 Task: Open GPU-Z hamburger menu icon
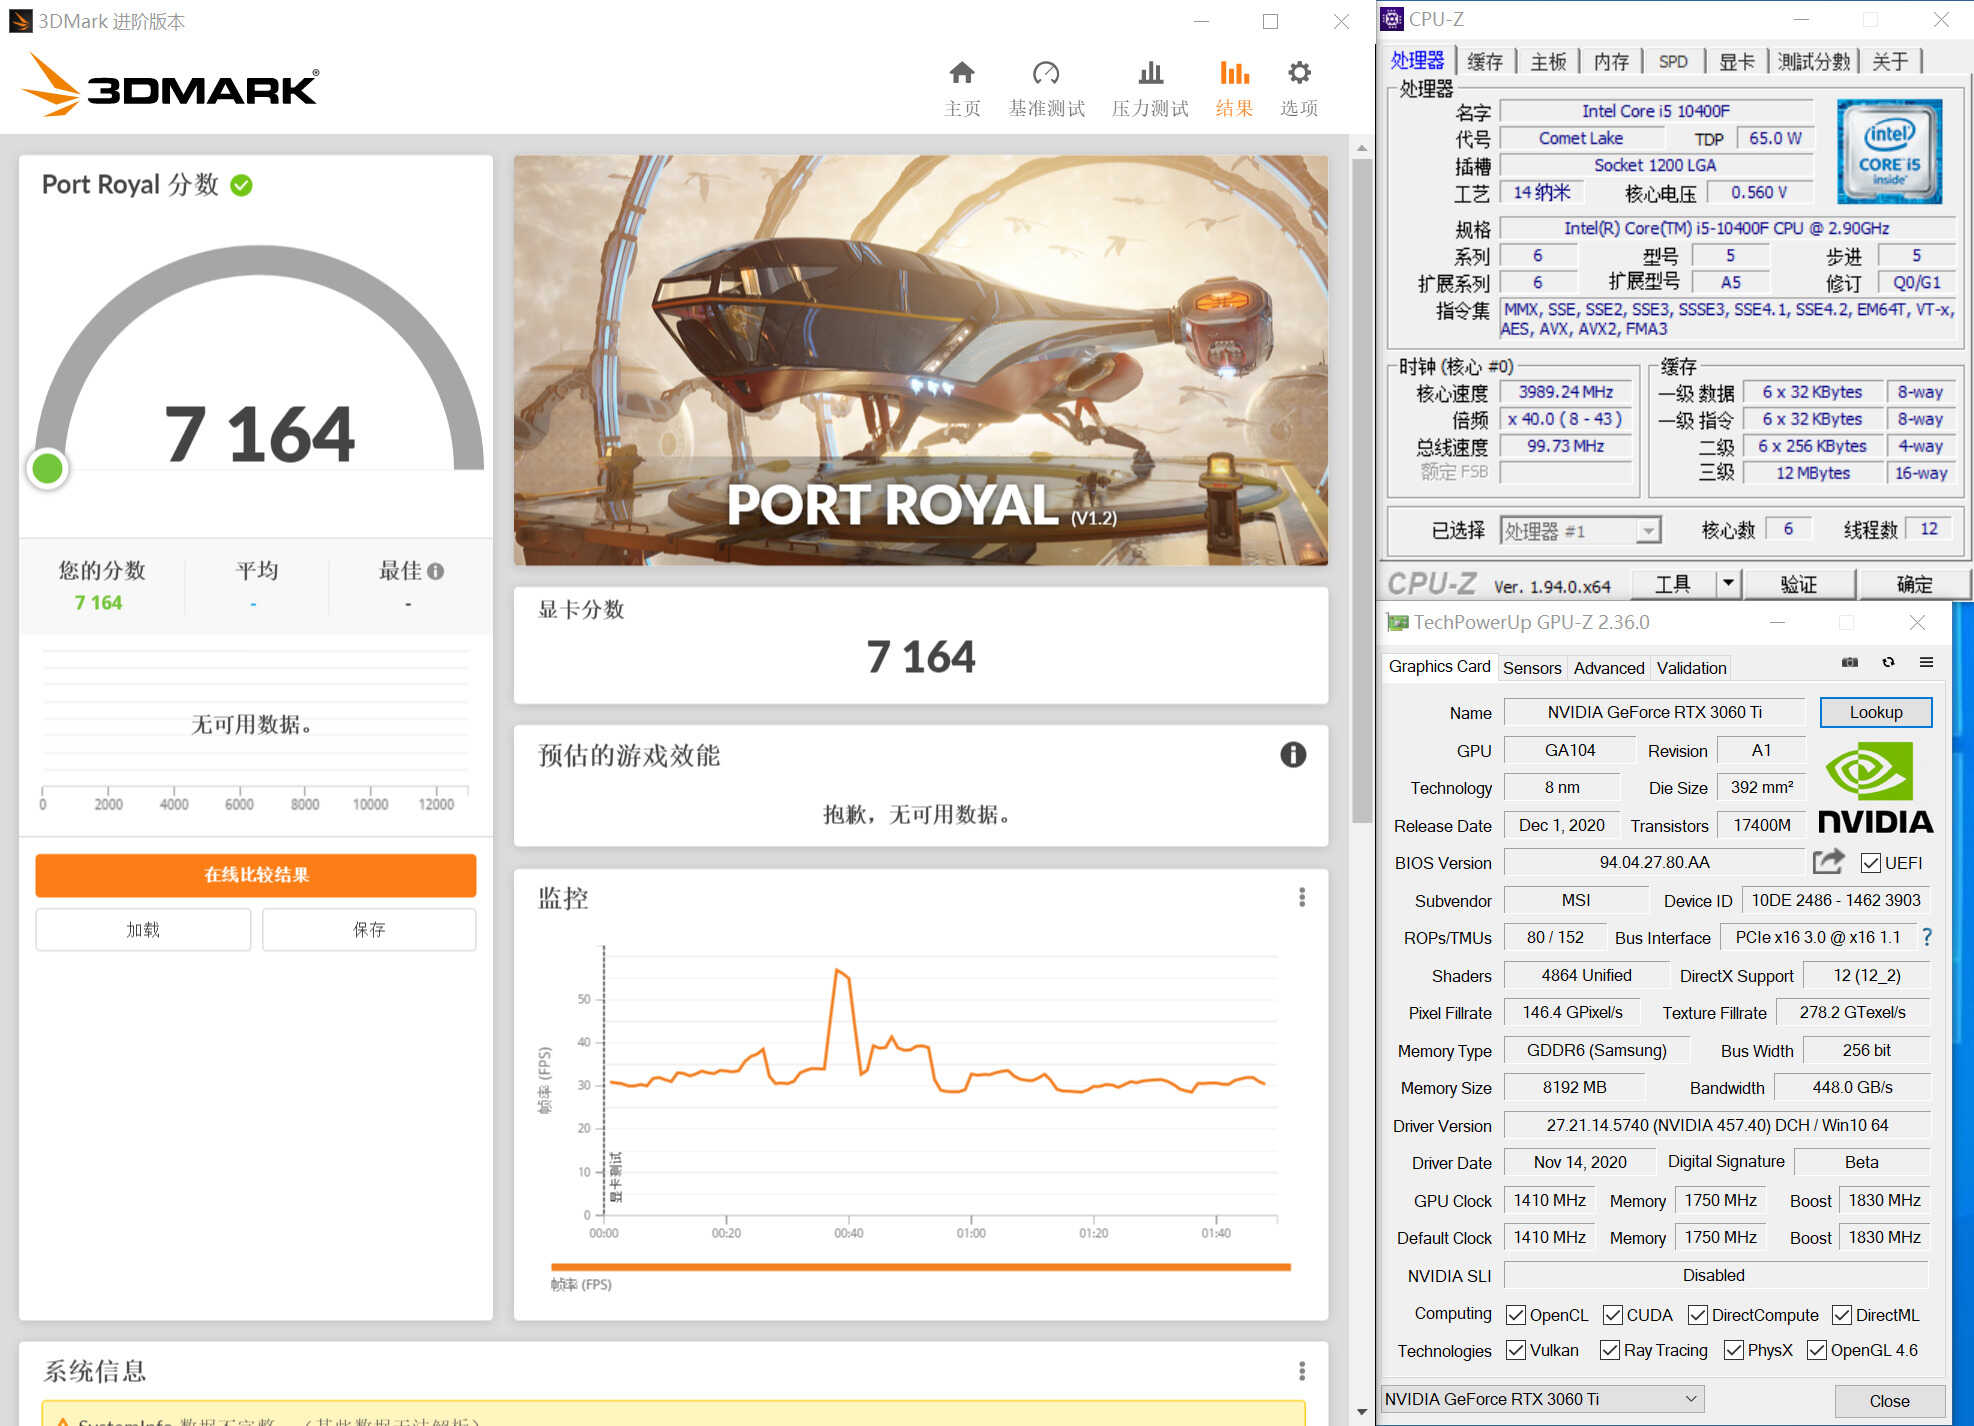point(1926,662)
